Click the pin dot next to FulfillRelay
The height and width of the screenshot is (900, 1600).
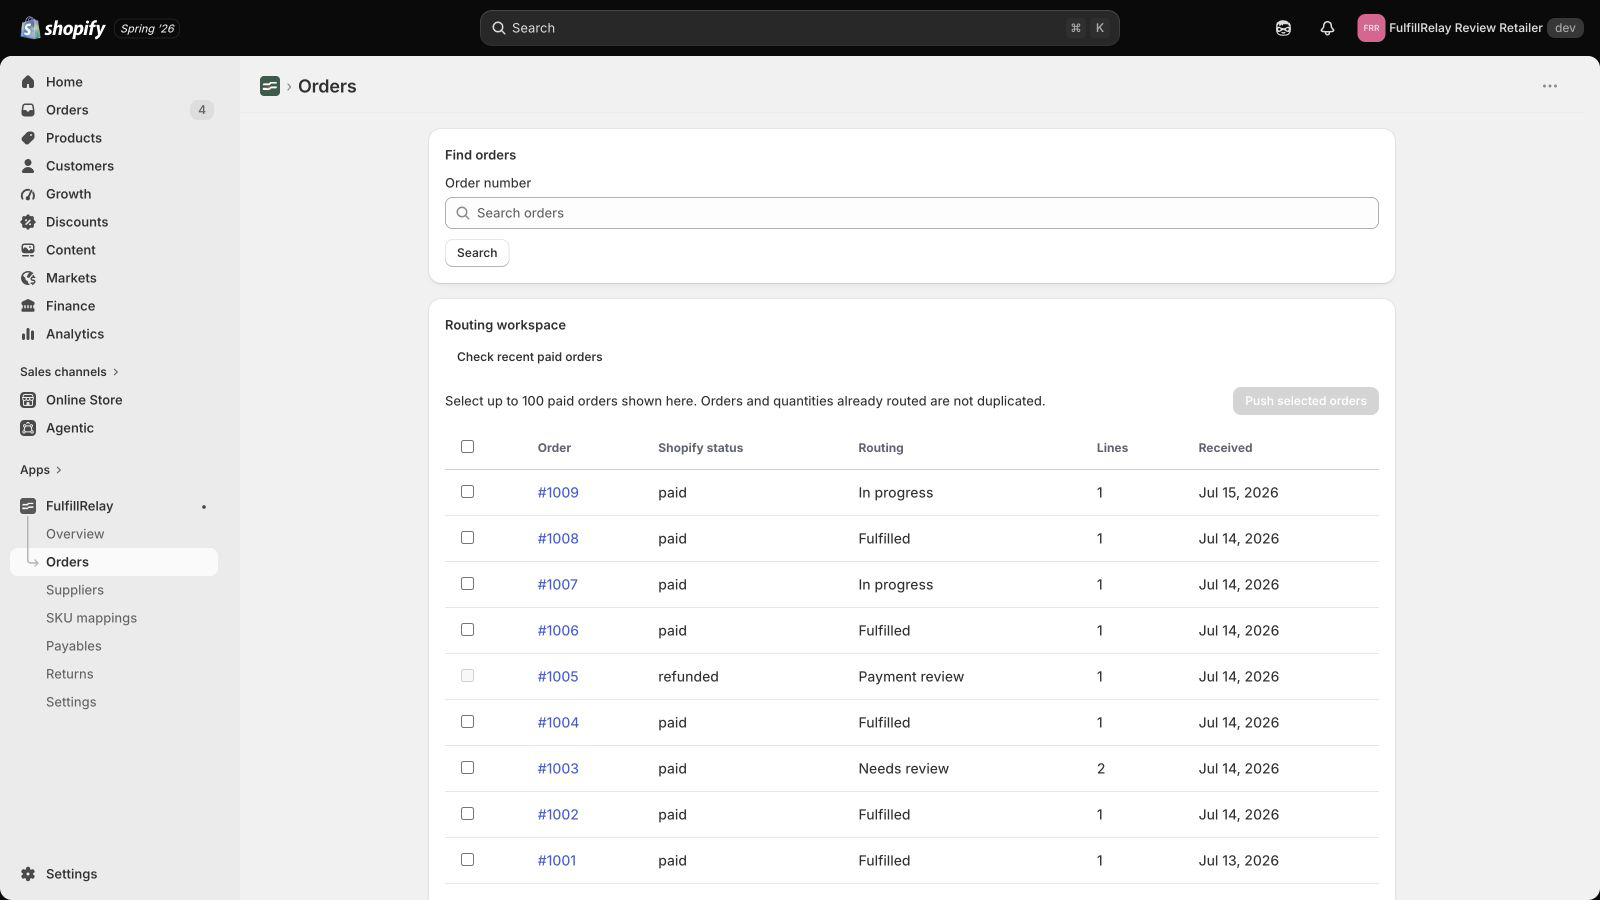(x=204, y=507)
